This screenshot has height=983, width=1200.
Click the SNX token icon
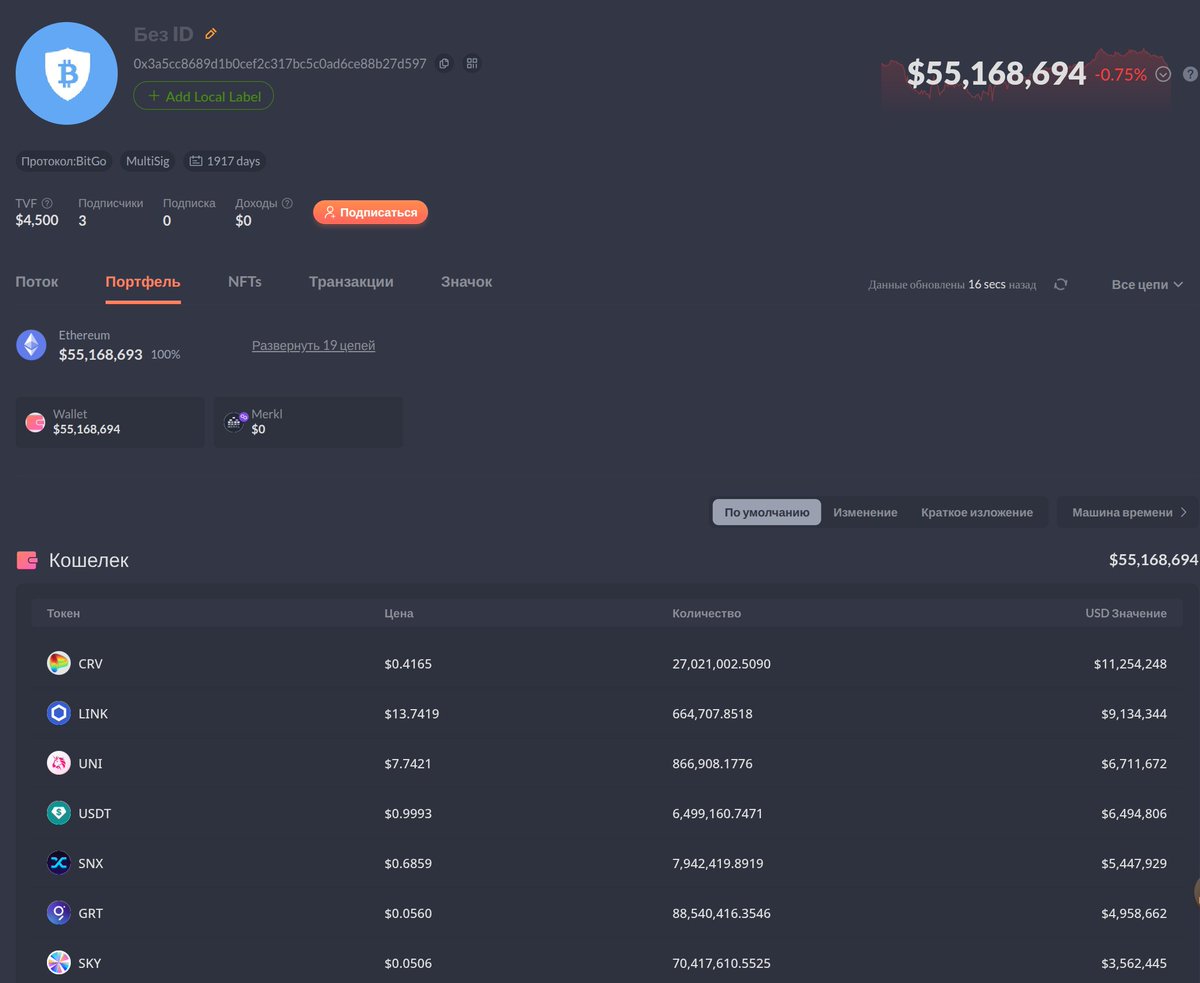click(59, 863)
